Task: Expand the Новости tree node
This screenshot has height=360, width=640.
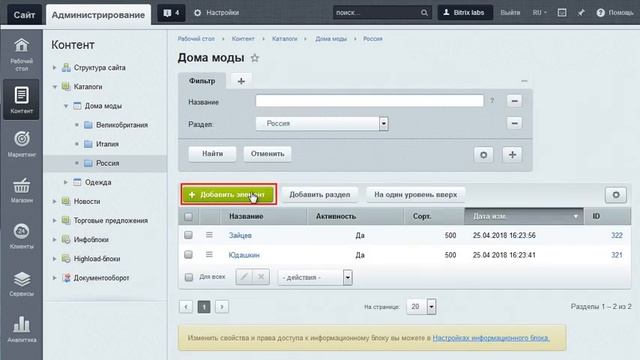Action: pyautogui.click(x=54, y=201)
